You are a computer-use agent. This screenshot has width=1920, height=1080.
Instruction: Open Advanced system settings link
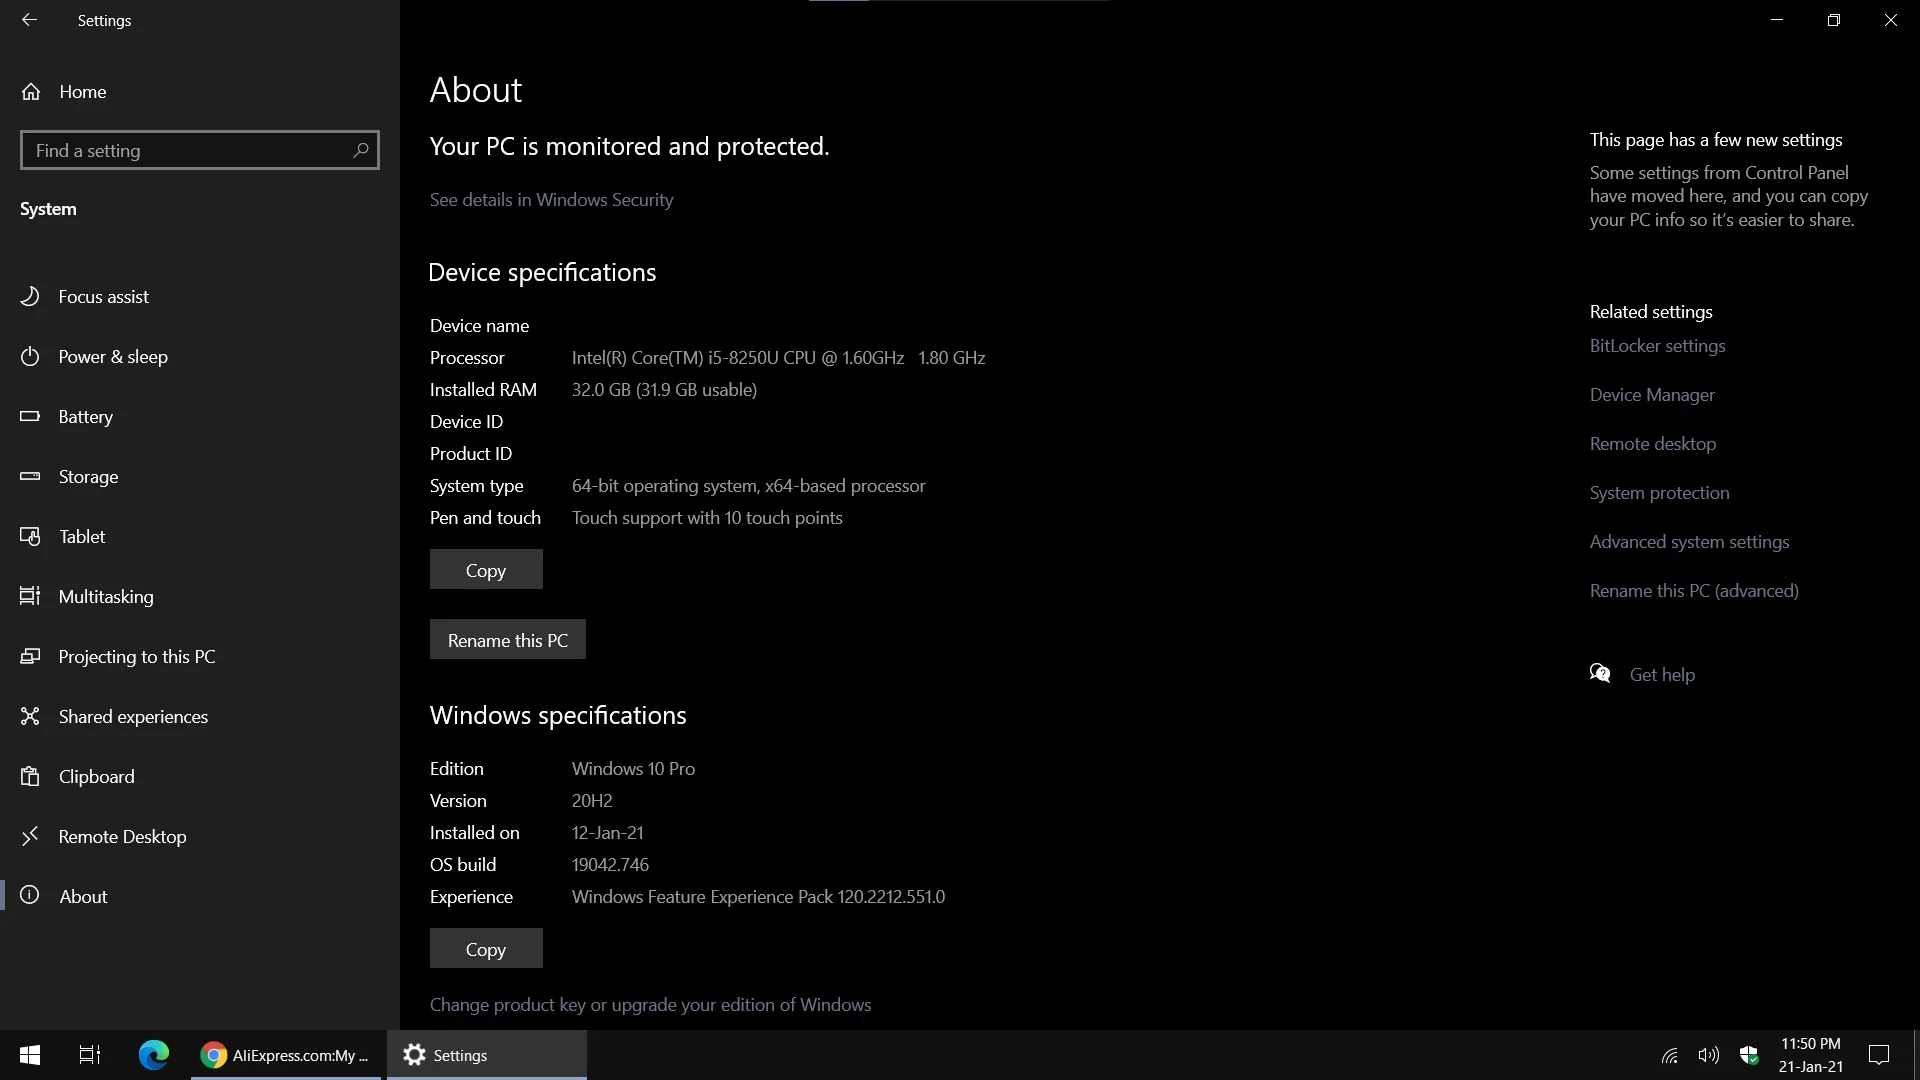(1689, 541)
